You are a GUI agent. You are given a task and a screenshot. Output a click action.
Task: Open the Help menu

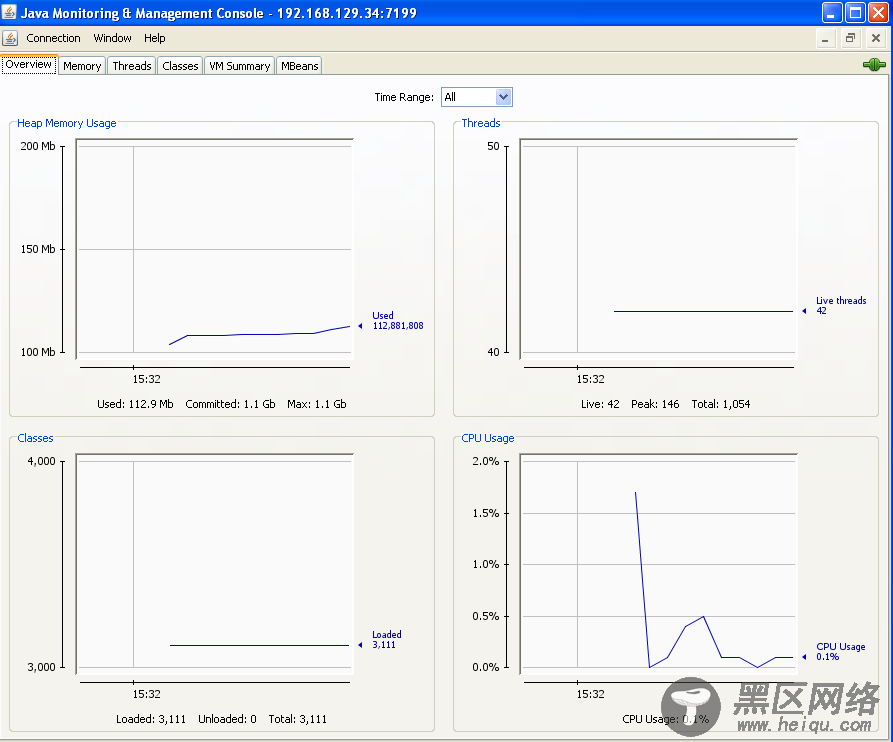(x=154, y=38)
